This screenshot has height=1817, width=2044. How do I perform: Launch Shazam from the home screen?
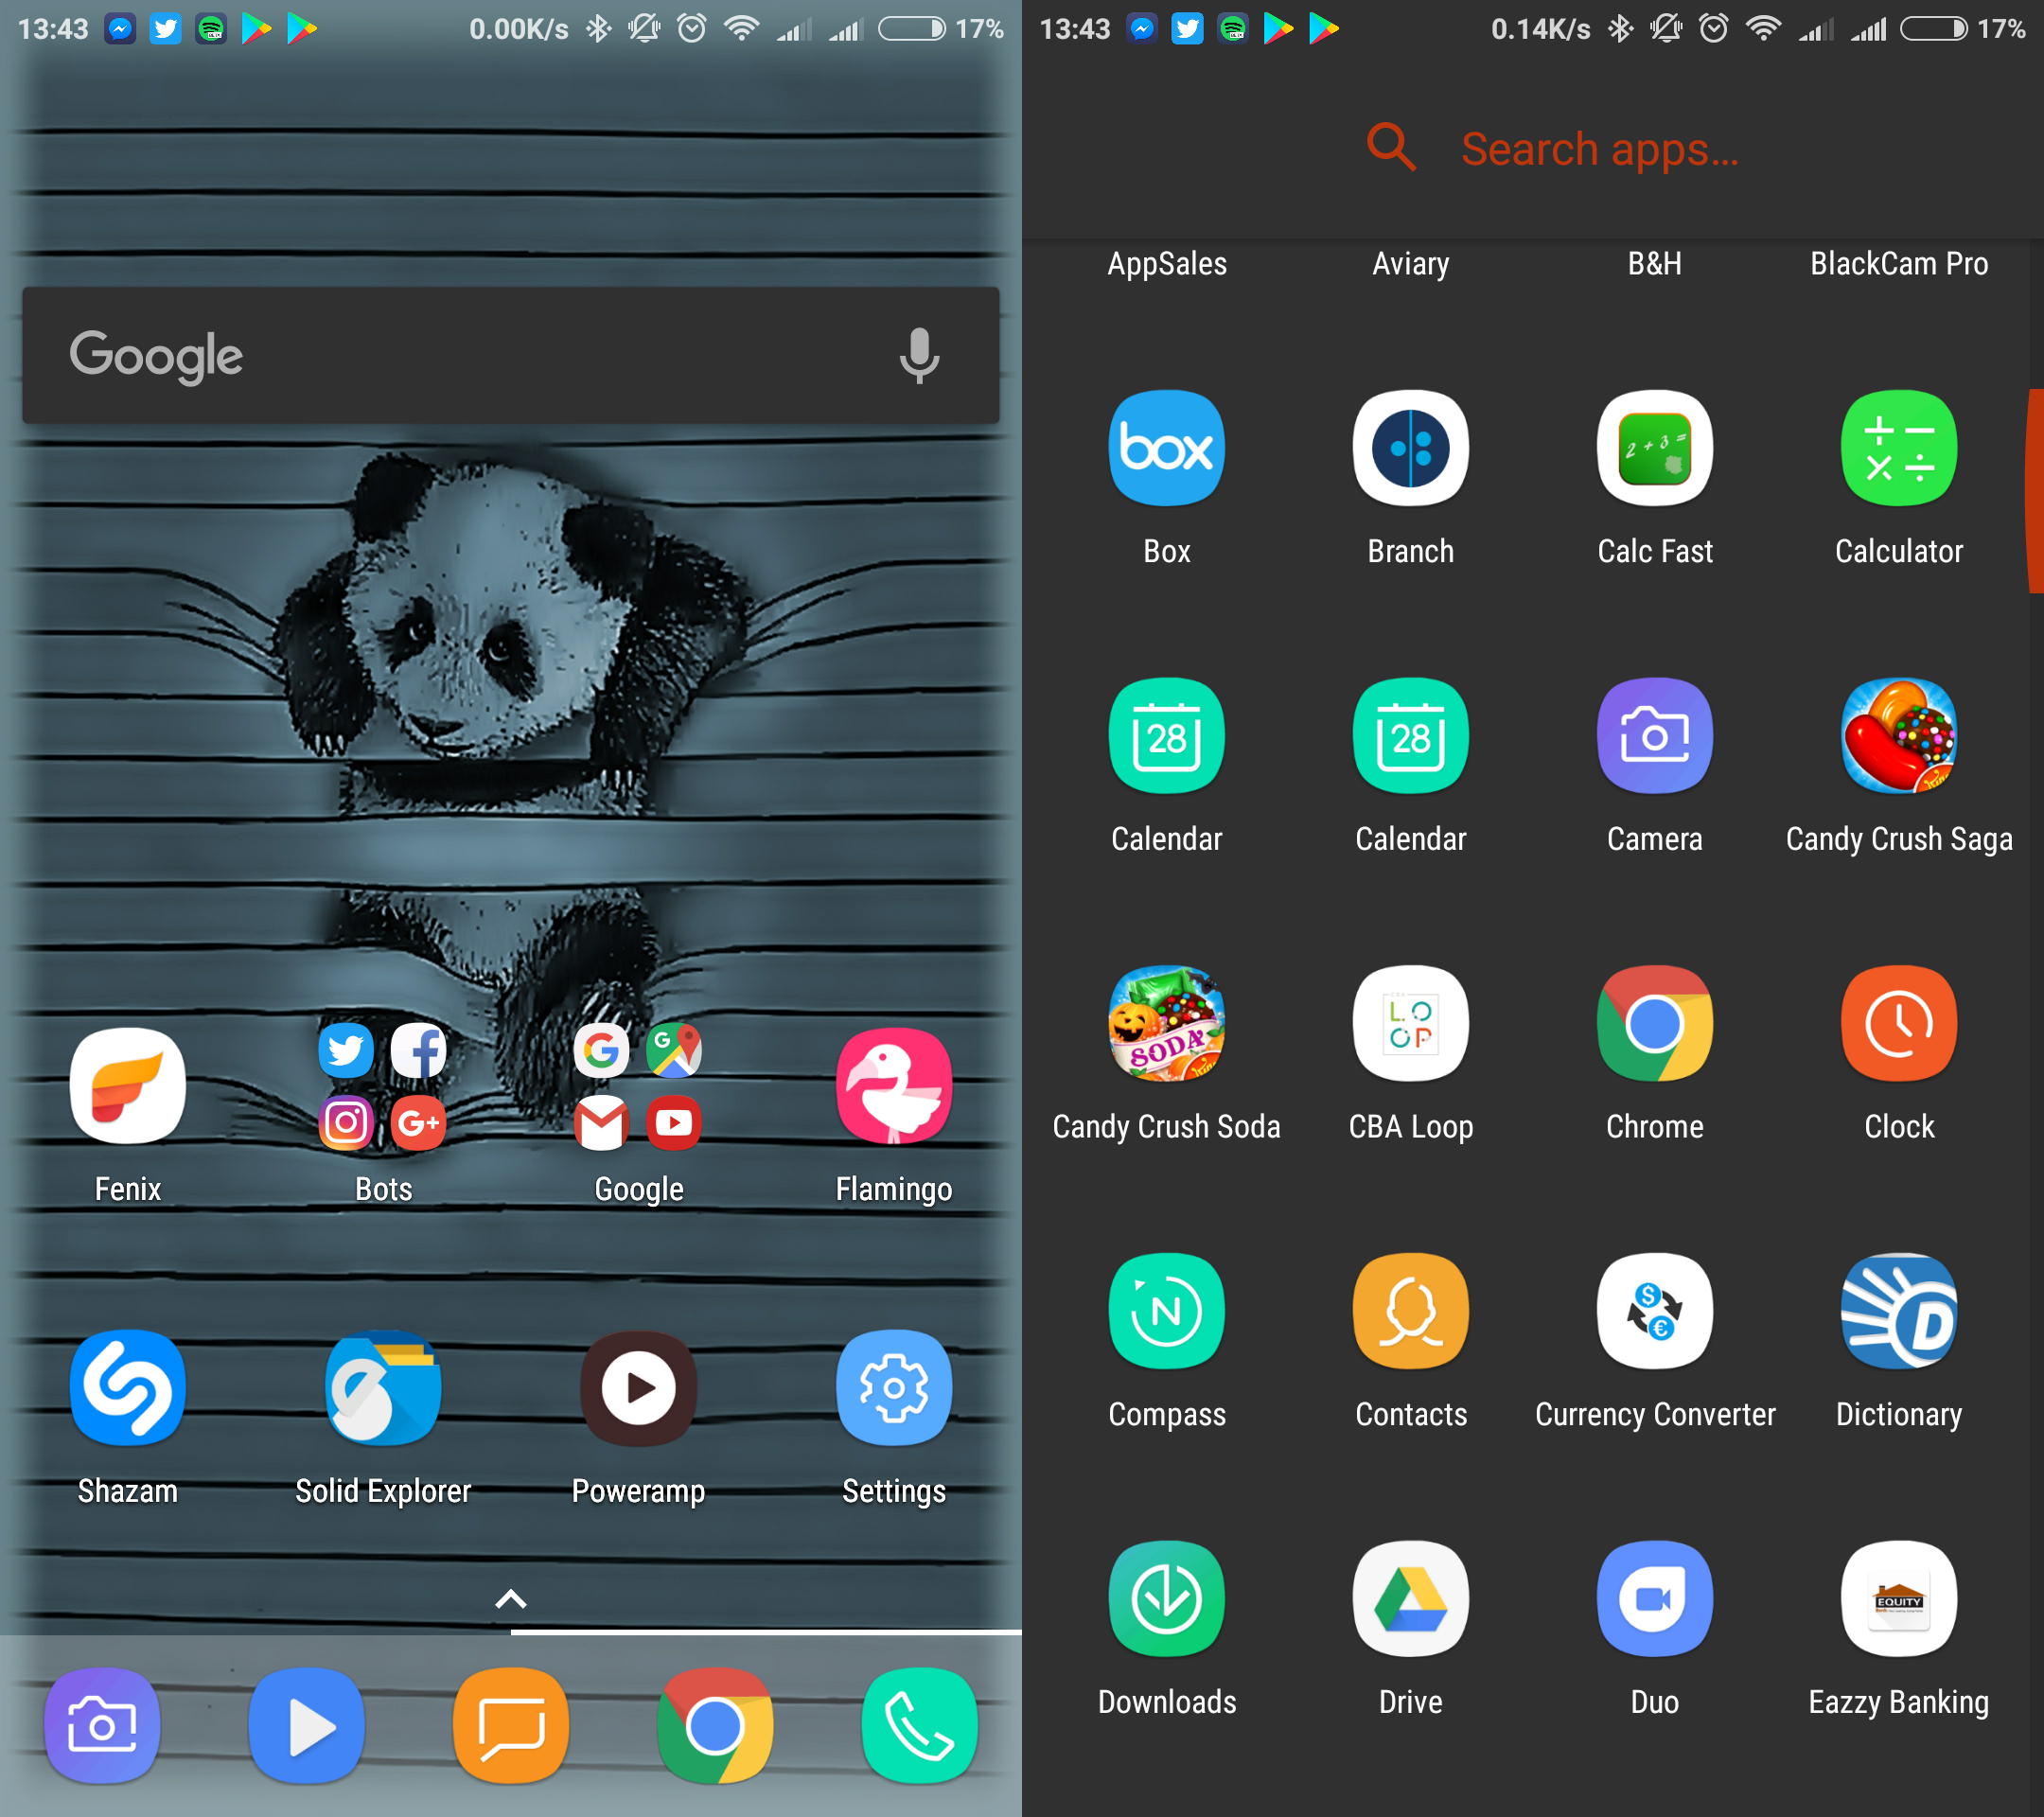pos(127,1389)
